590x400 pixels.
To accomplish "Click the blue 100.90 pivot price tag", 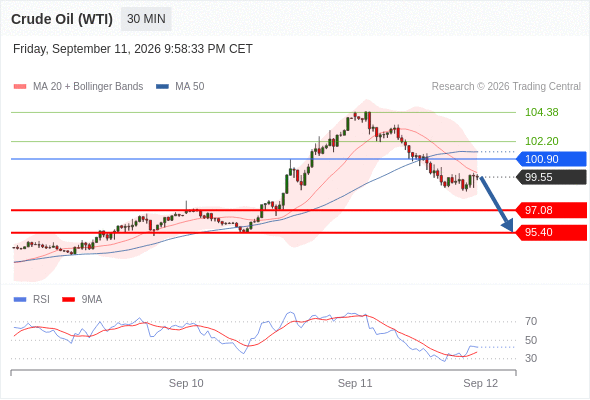I will tap(551, 159).
